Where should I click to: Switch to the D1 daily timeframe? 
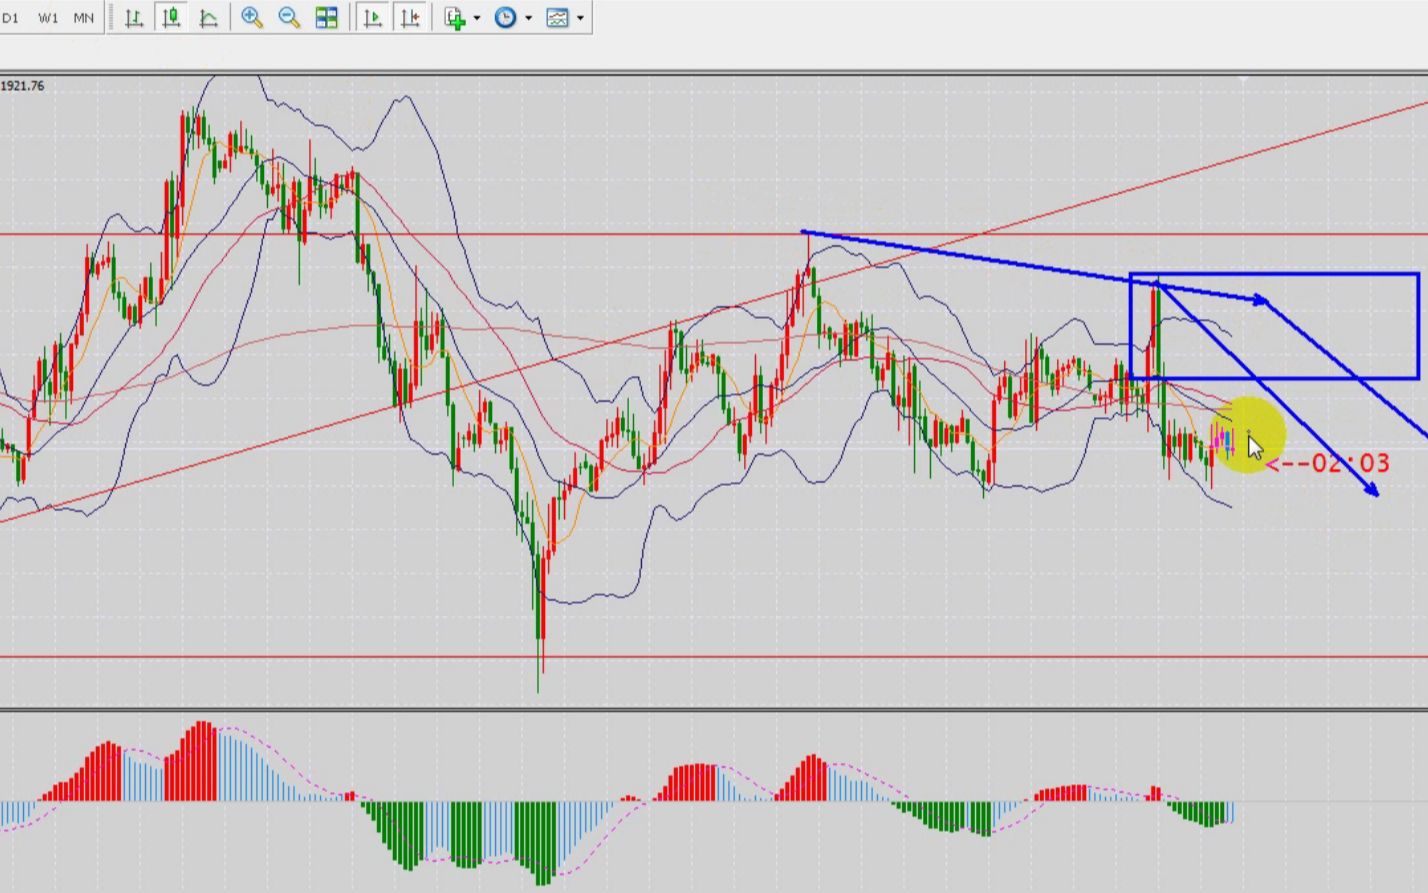click(x=10, y=18)
